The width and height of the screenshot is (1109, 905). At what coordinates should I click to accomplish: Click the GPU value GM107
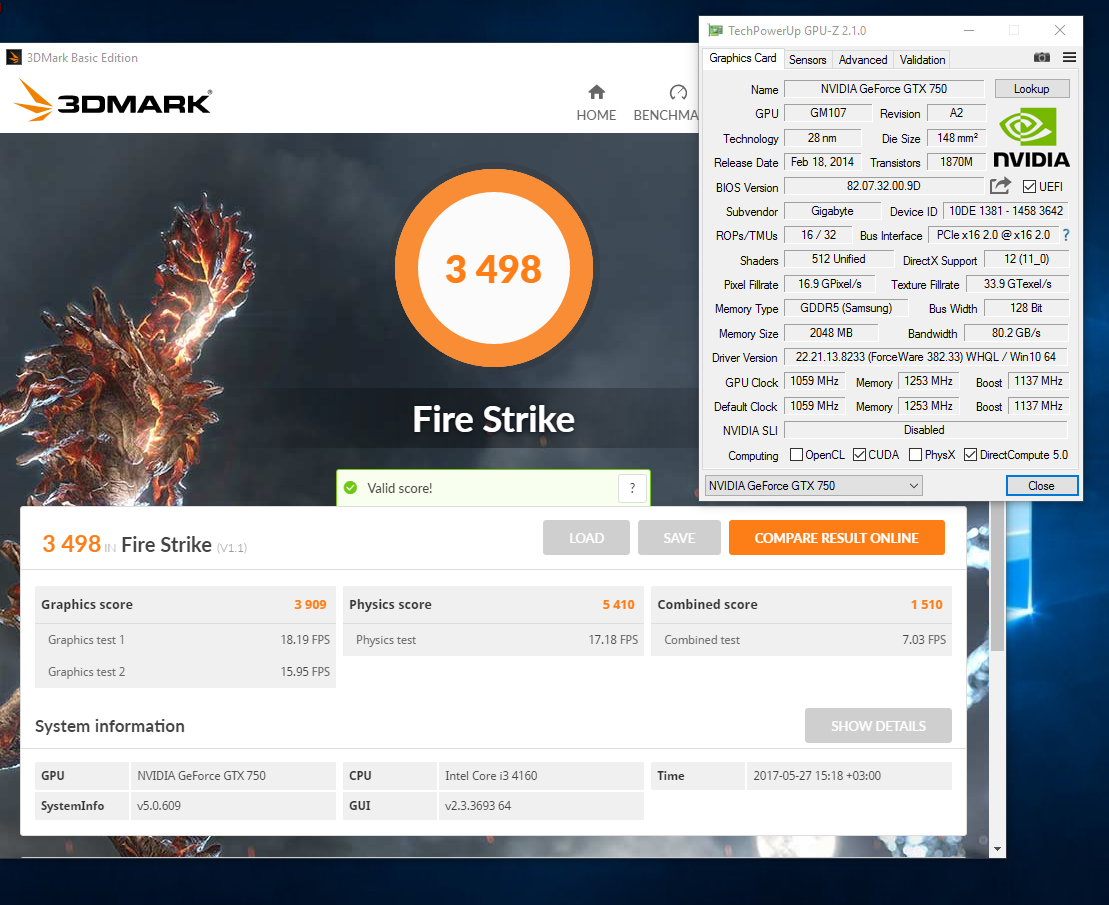click(828, 113)
